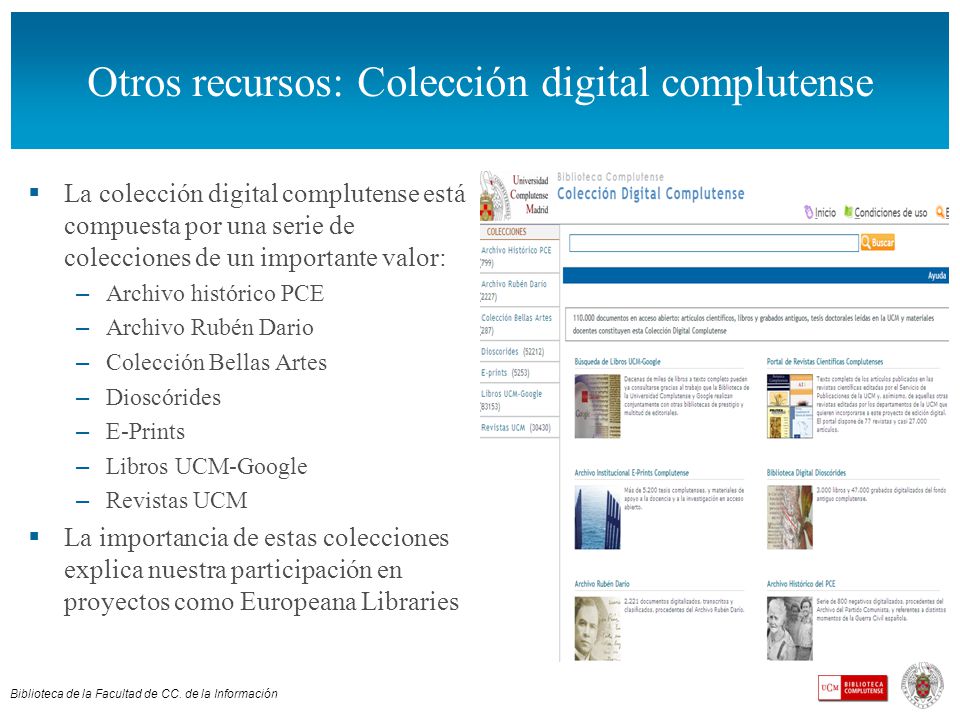Click the 110.000 documentos description text
The height and width of the screenshot is (720, 960).
[x=754, y=324]
